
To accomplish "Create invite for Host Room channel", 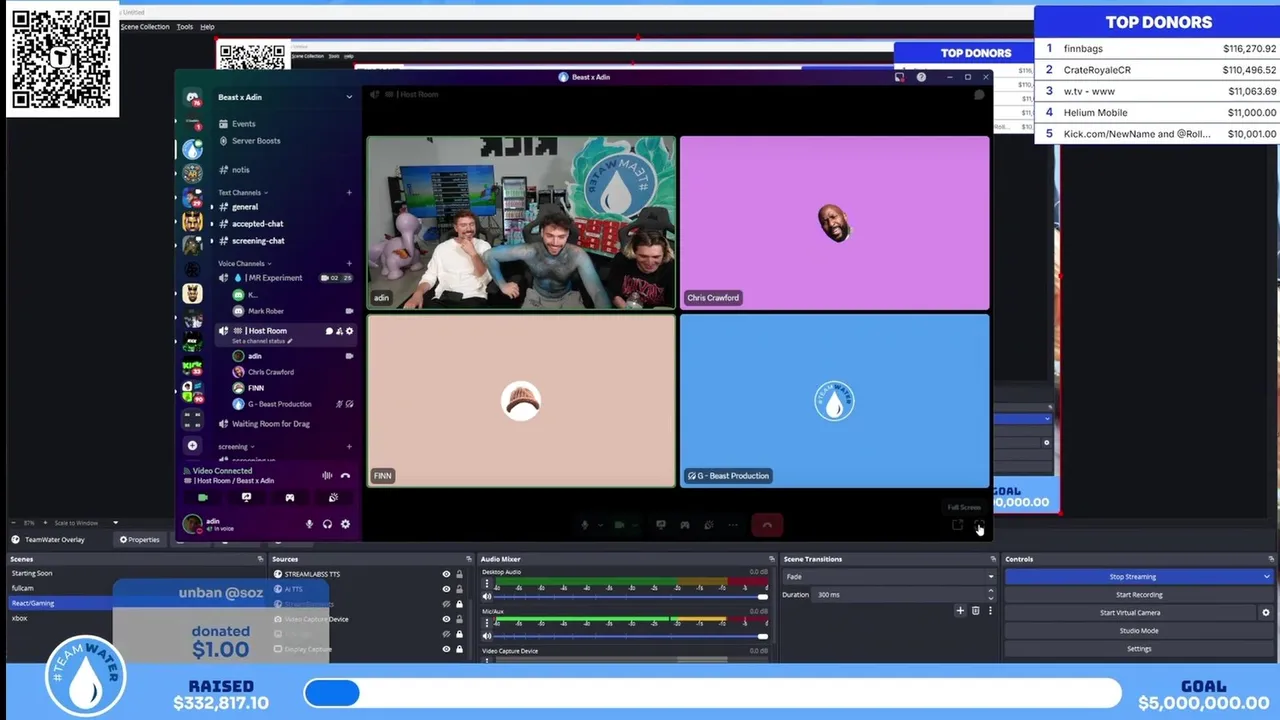I will coord(339,331).
